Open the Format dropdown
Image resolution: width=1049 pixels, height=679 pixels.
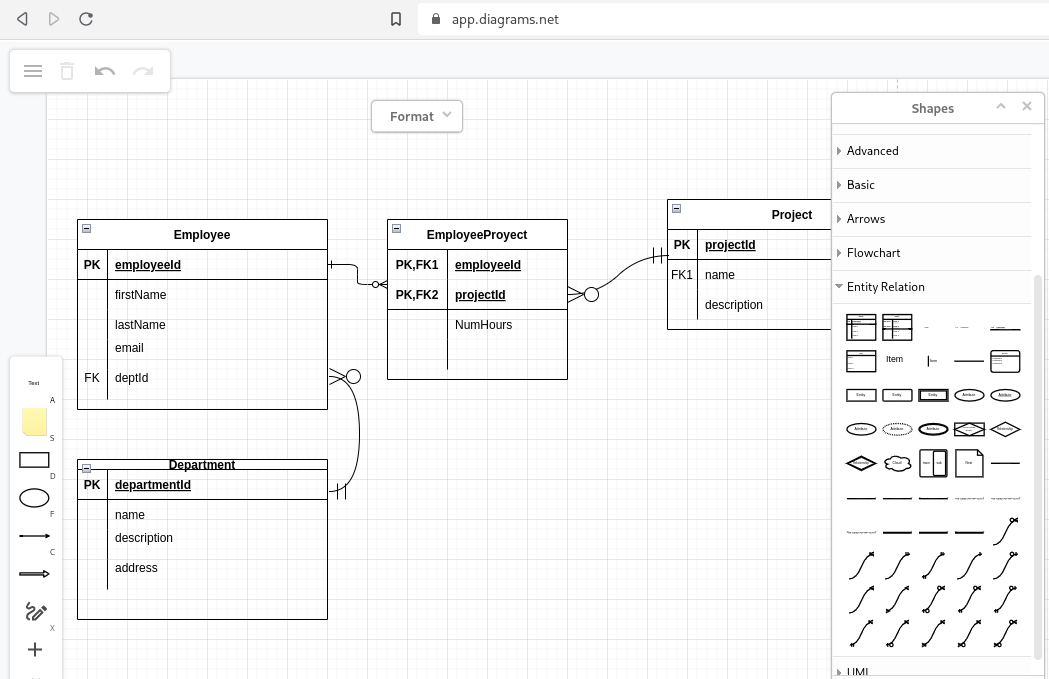click(x=416, y=116)
